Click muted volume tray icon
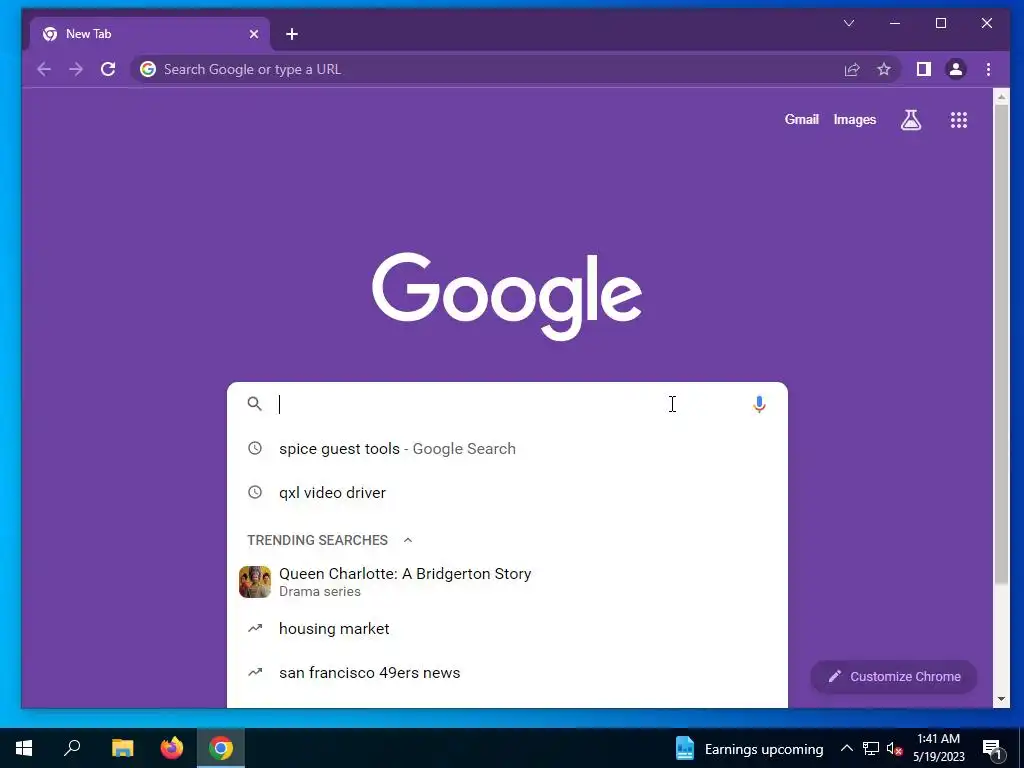The image size is (1024, 768). tap(894, 748)
